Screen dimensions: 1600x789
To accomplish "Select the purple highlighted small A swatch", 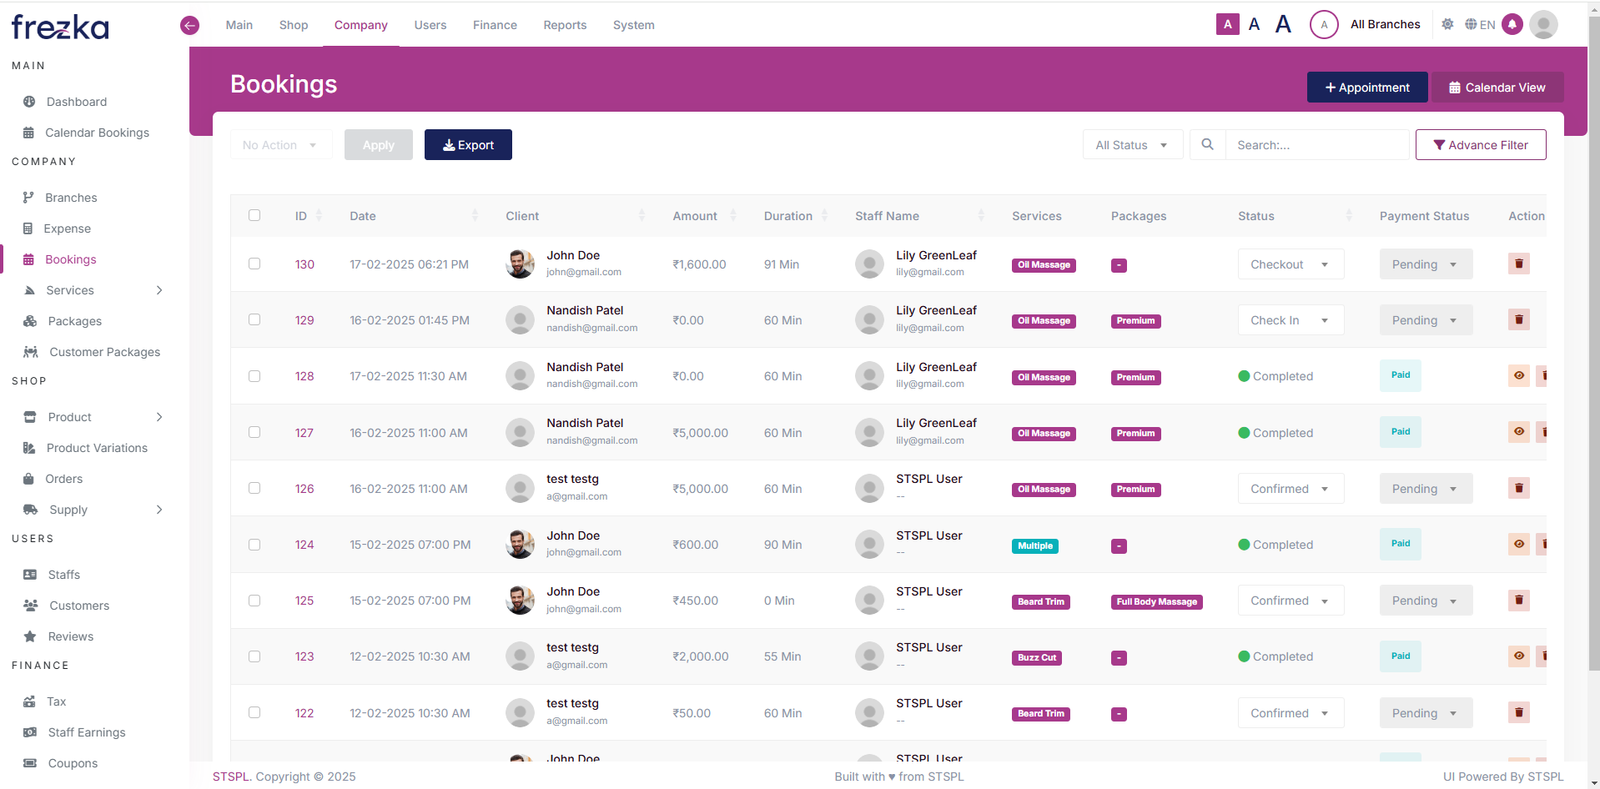I will (x=1227, y=25).
